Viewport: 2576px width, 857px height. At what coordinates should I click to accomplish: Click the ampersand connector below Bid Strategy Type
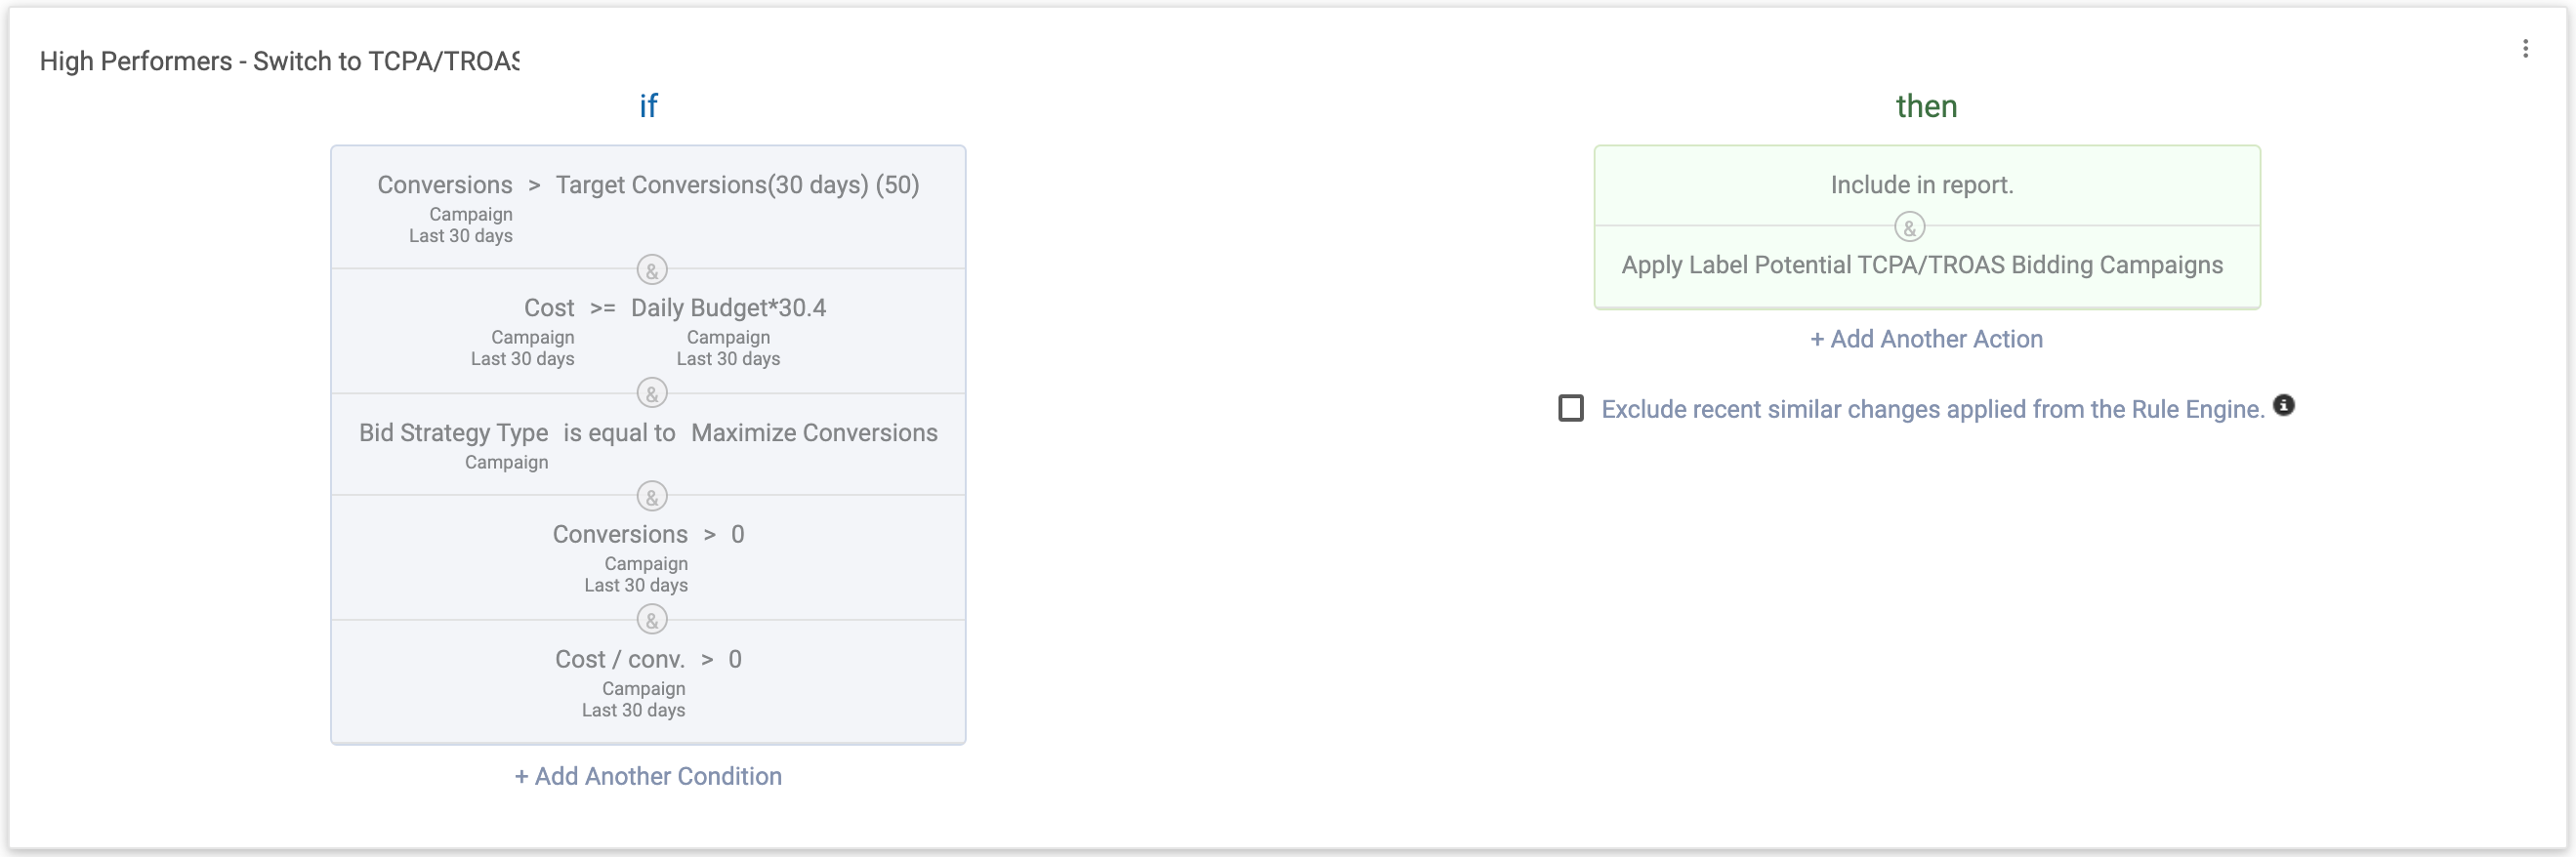[652, 496]
